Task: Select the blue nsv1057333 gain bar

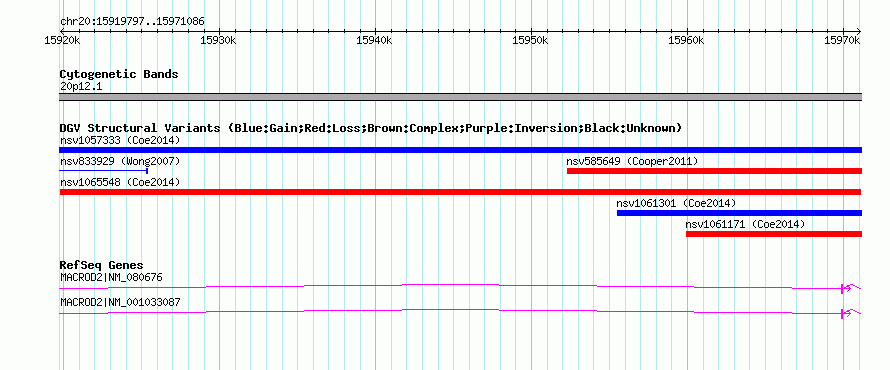Action: 460,150
